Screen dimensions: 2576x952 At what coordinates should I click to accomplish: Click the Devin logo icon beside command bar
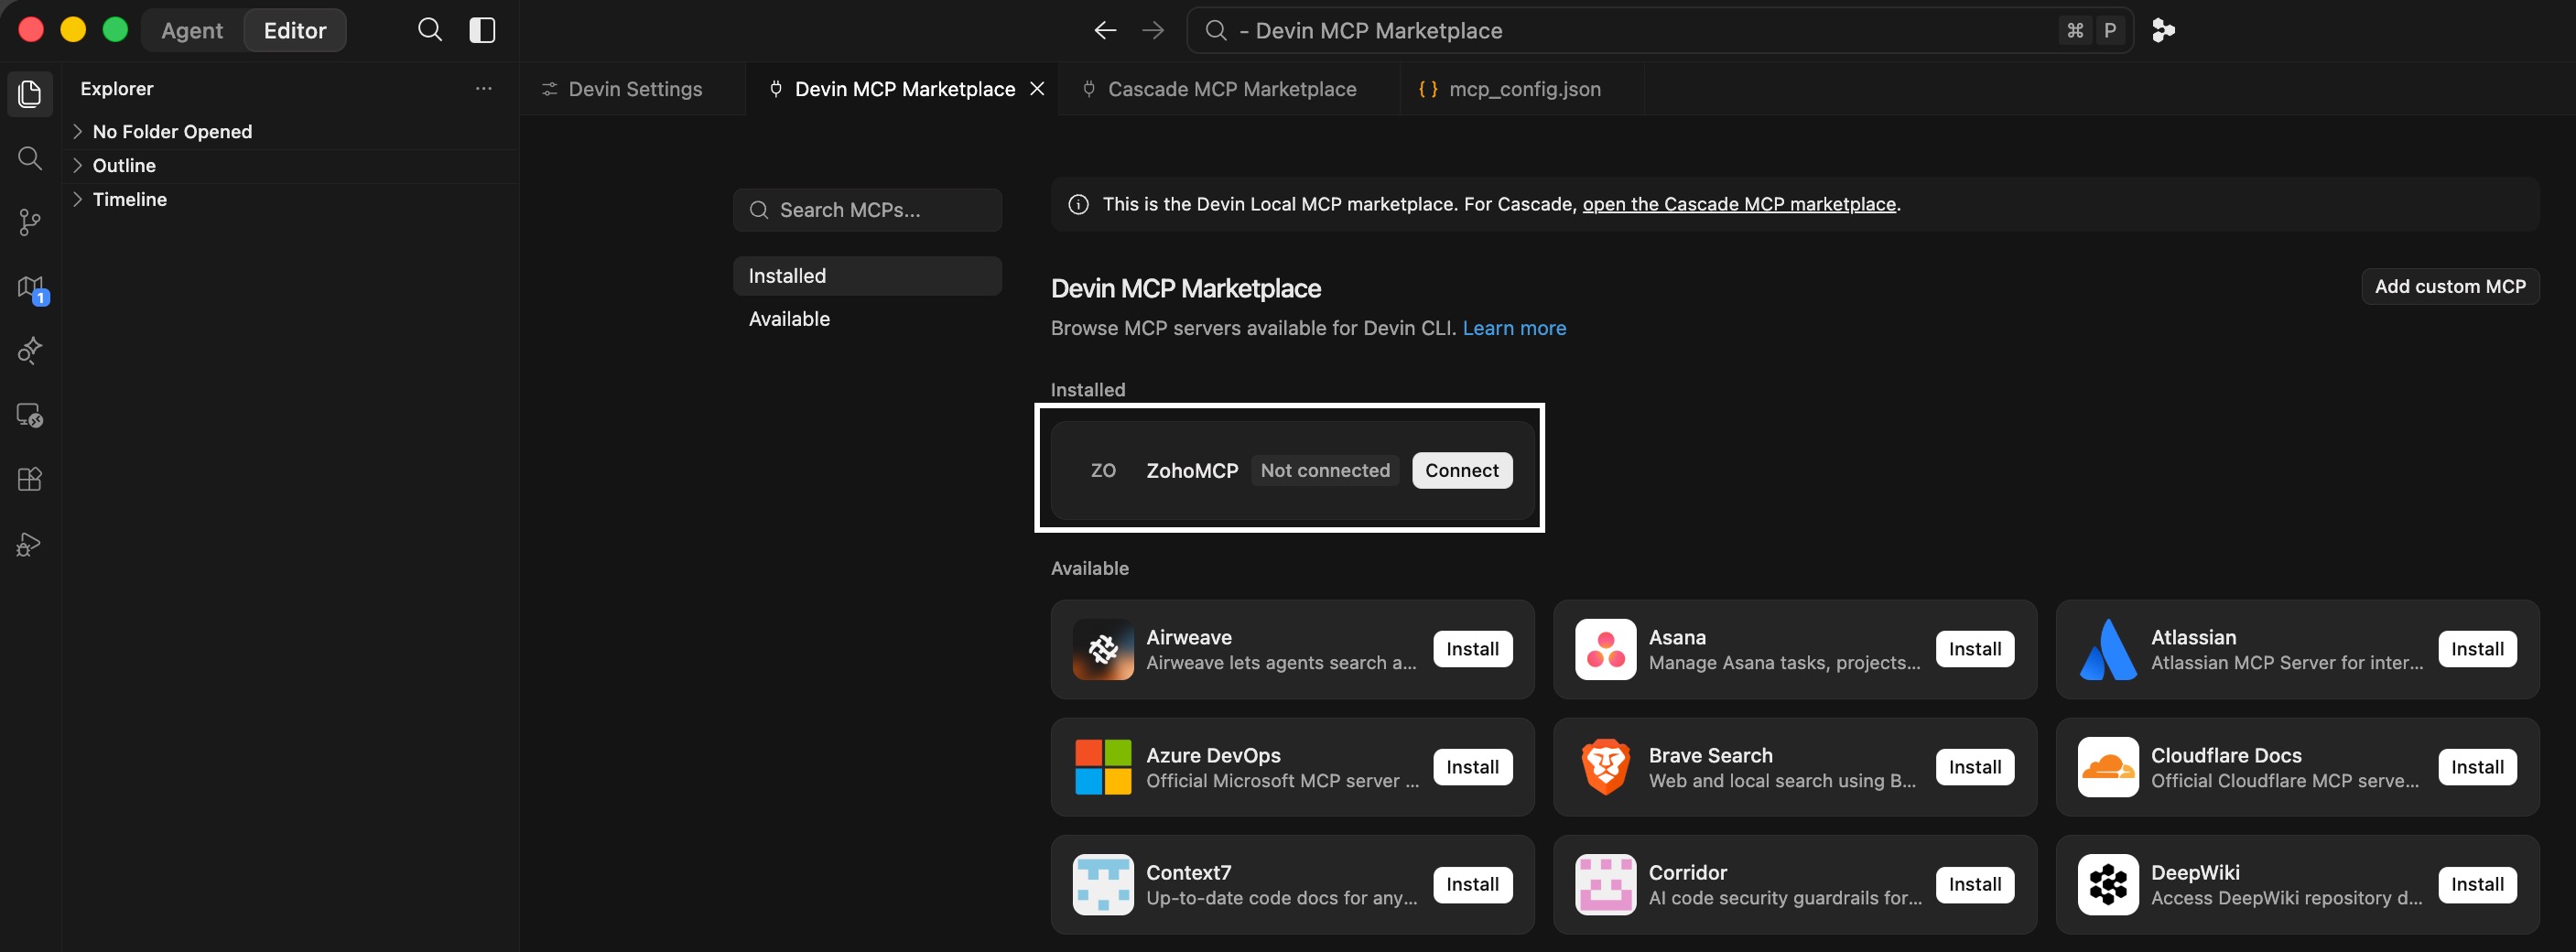click(2163, 30)
